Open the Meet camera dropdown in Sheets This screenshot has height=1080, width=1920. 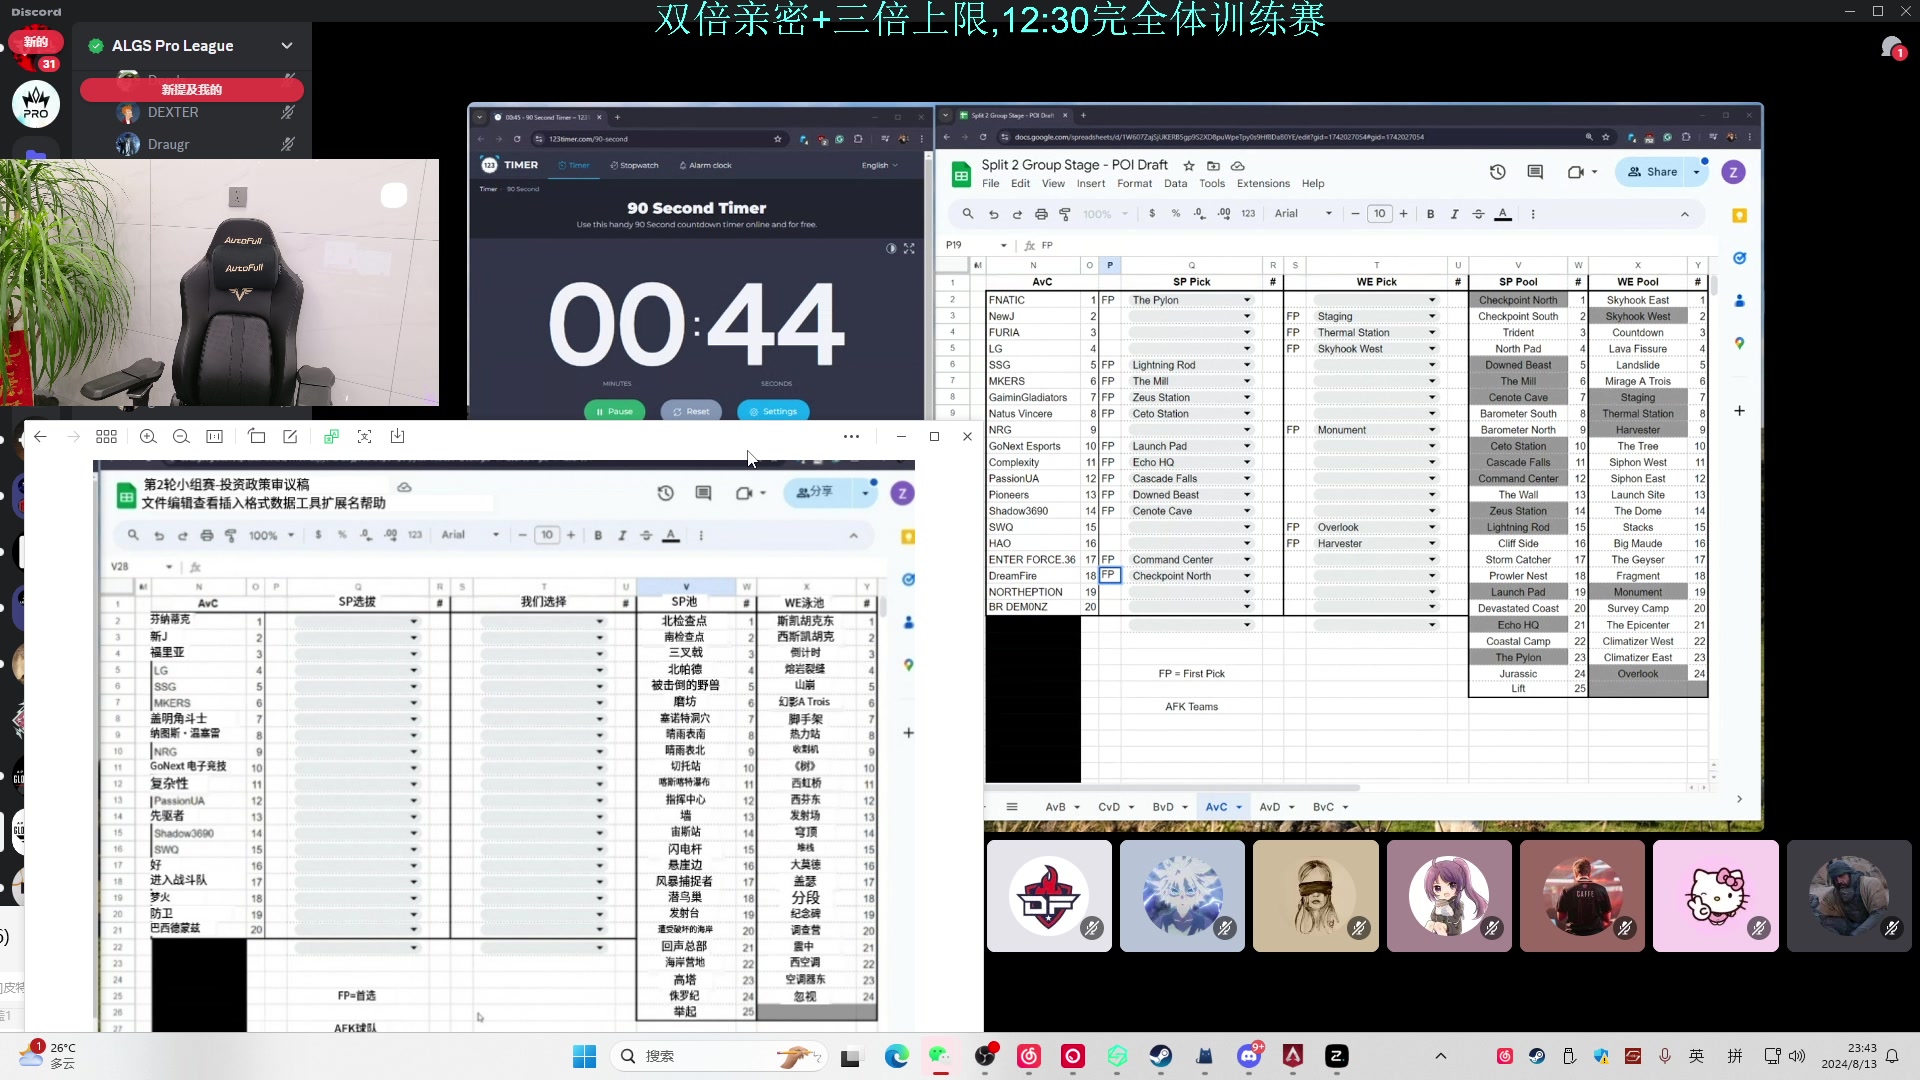[1594, 172]
